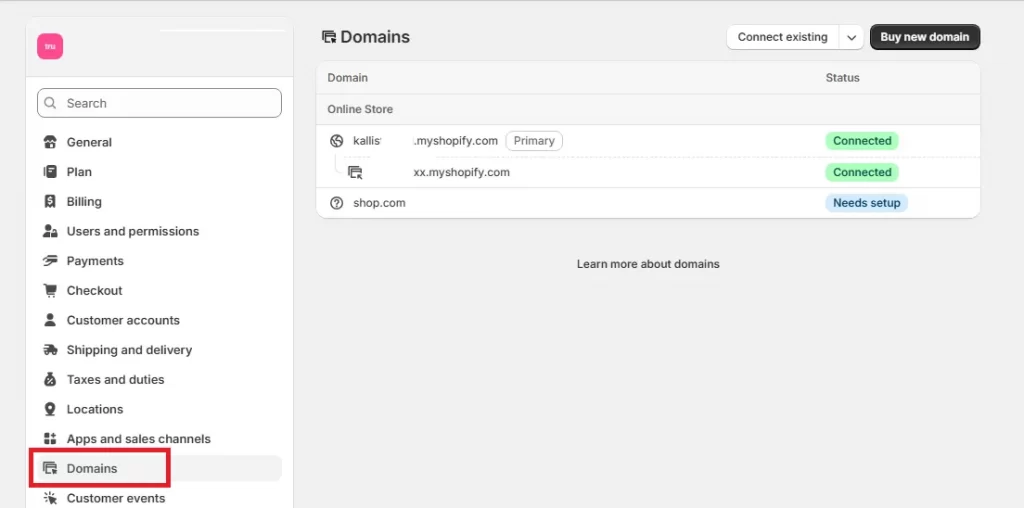Click Connected badge of primary domain
The width and height of the screenshot is (1024, 508).
tap(862, 141)
